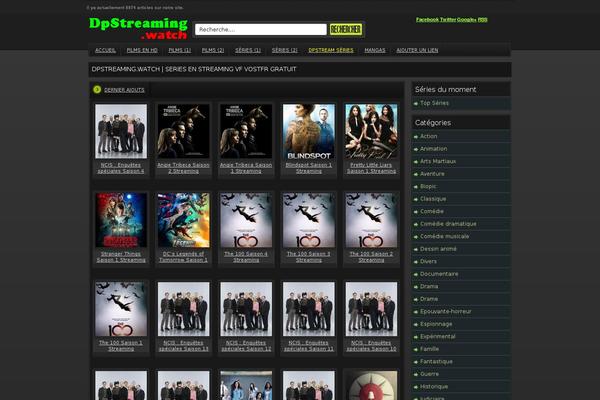Click Ajouter un lien in the navigation
The width and height of the screenshot is (600, 400).
417,50
